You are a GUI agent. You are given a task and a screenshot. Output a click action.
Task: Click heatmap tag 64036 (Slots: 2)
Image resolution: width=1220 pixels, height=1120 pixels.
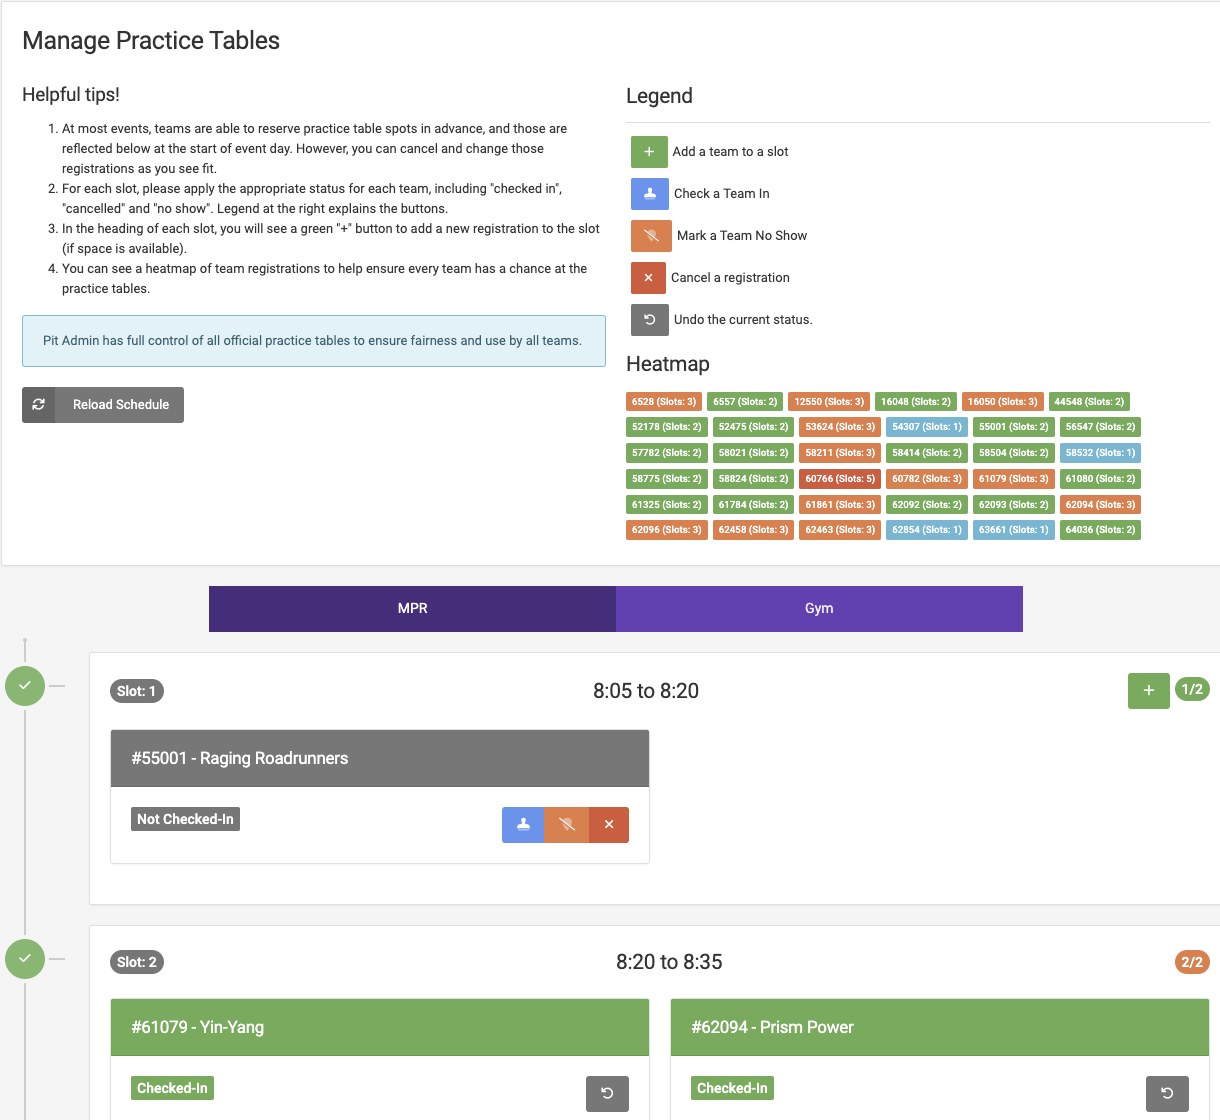pos(1100,530)
